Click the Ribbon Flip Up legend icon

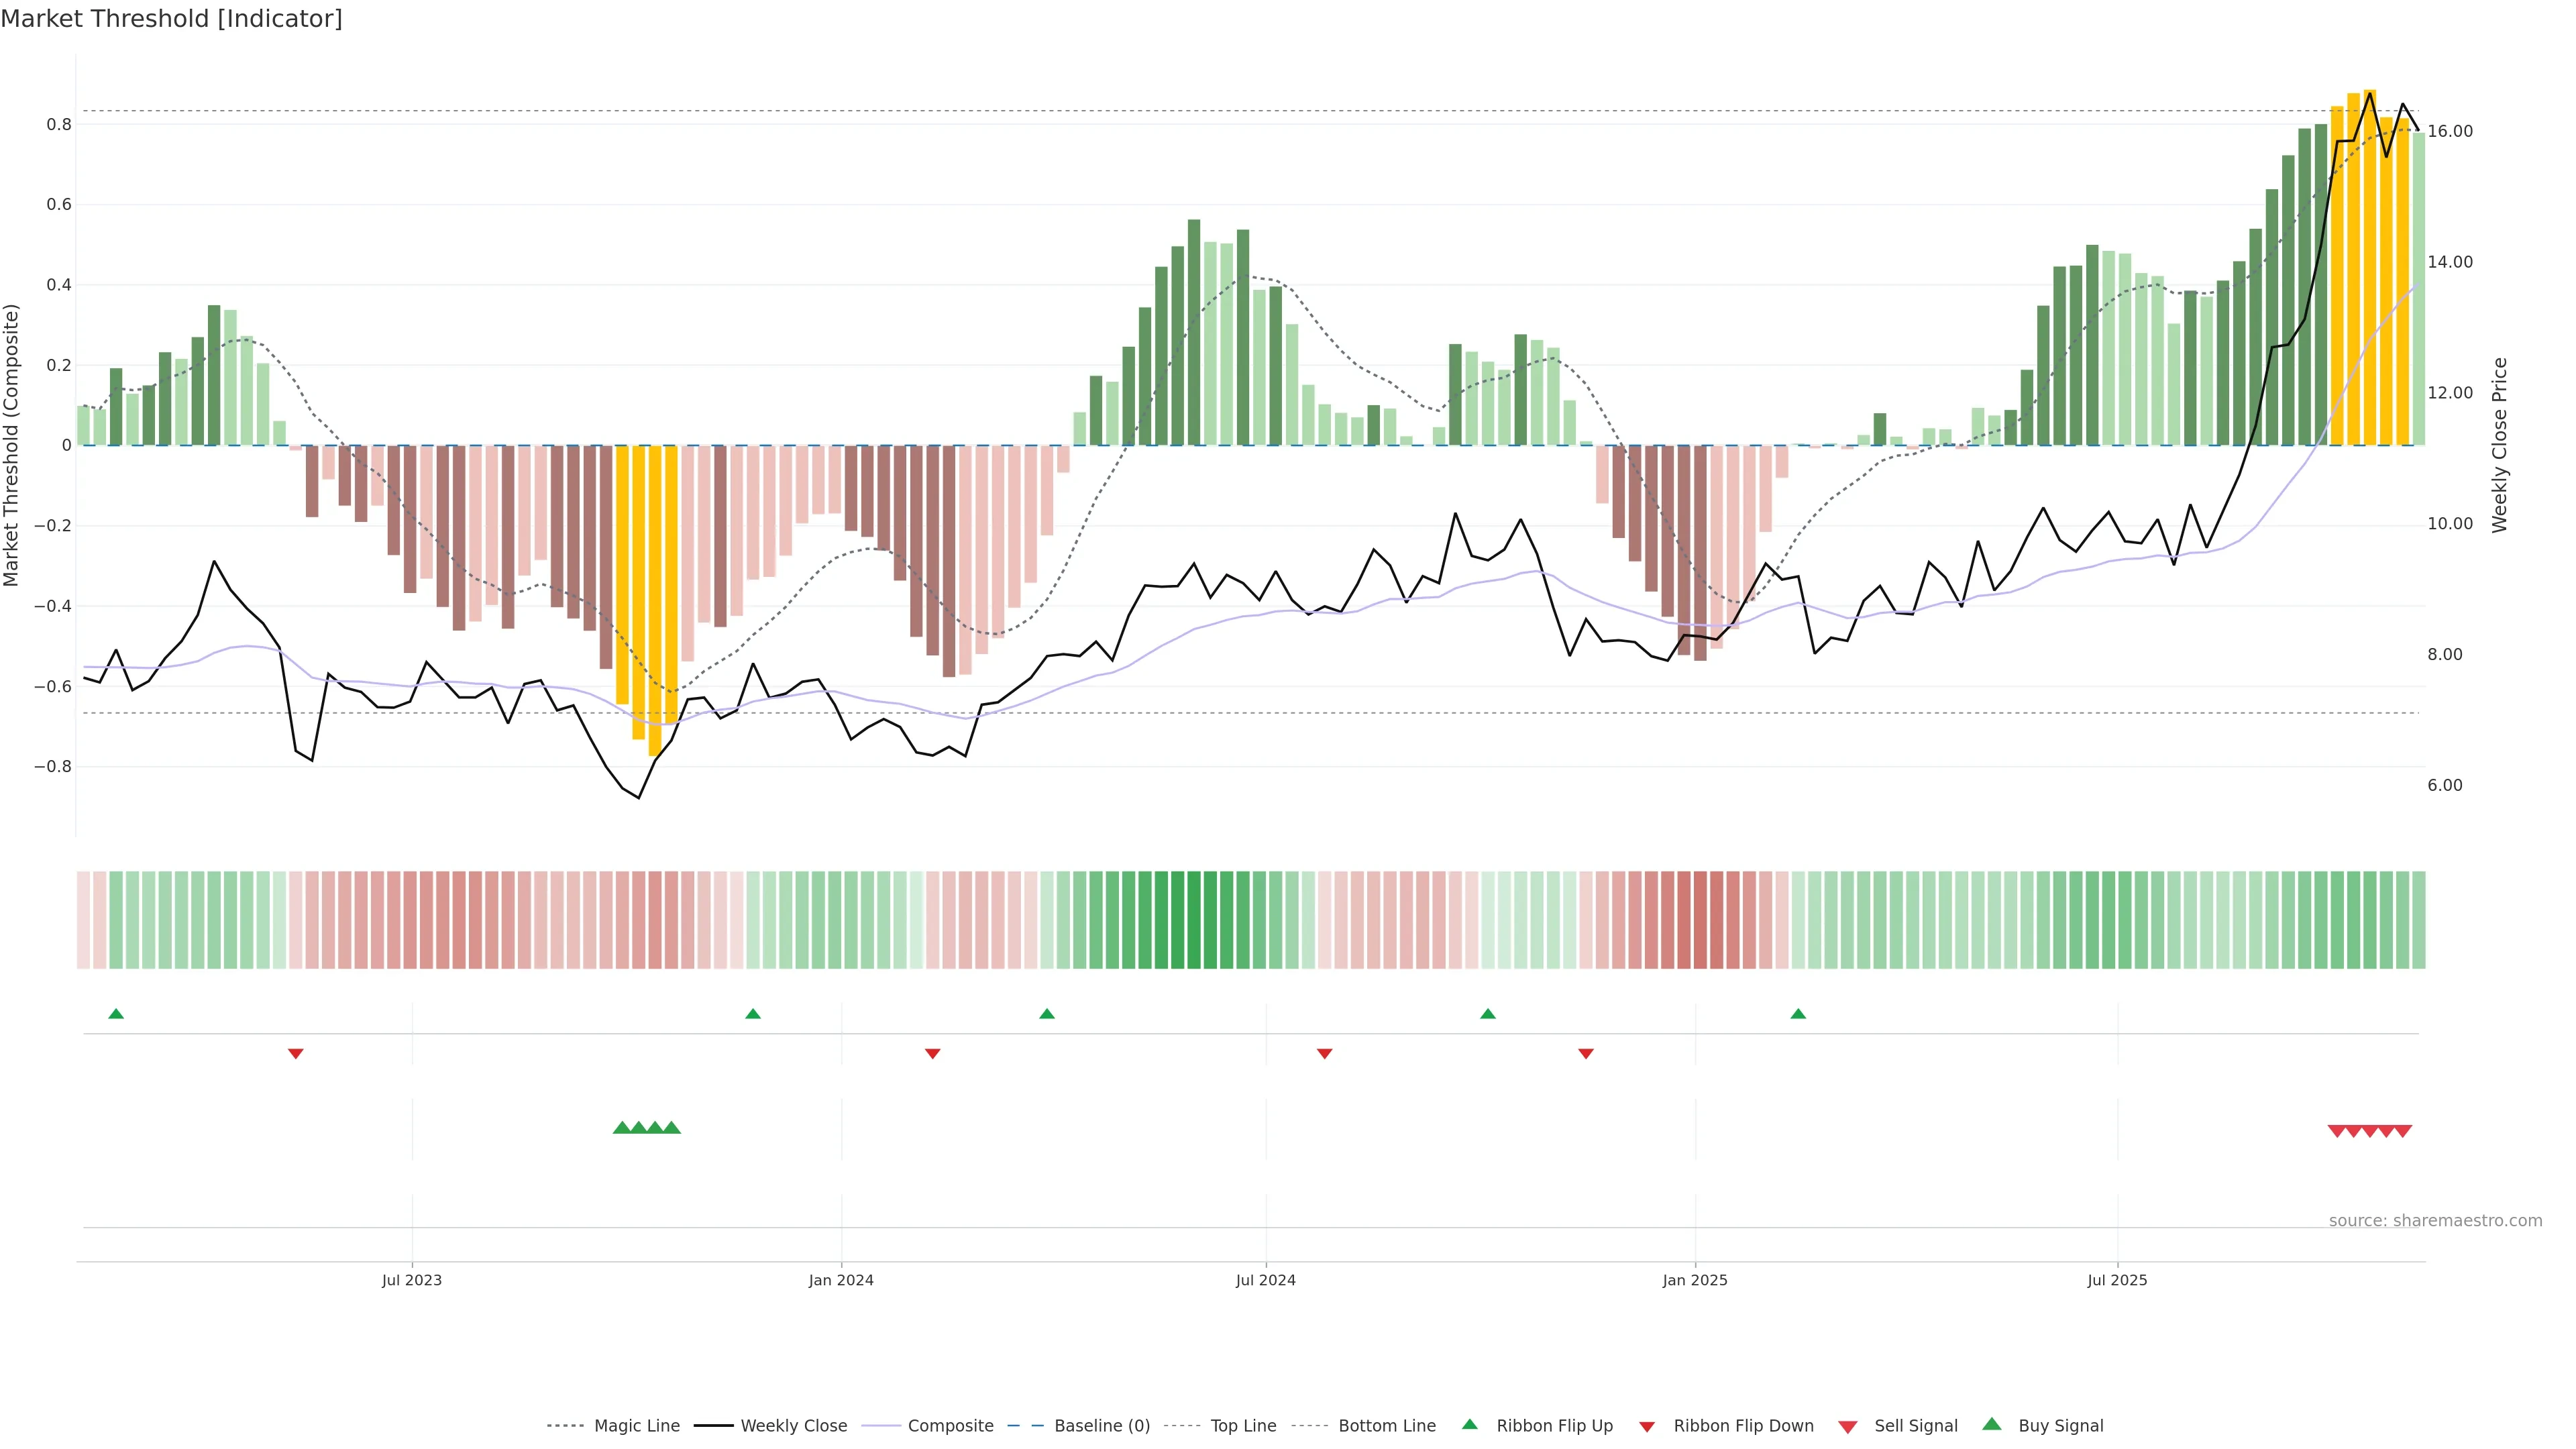1469,1425
